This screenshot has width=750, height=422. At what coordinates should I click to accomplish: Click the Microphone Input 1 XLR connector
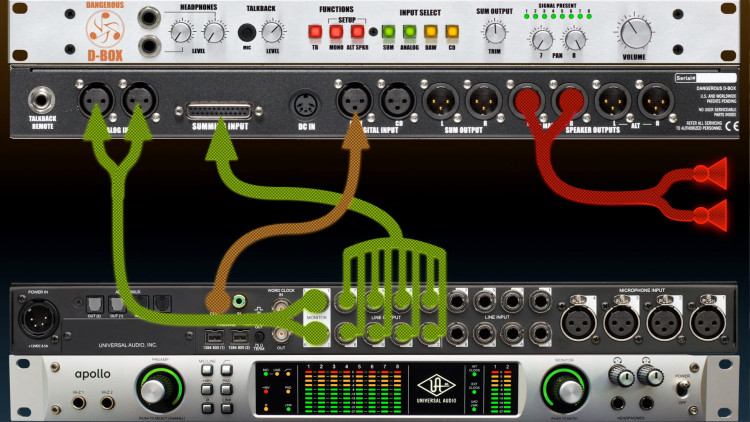click(x=708, y=322)
